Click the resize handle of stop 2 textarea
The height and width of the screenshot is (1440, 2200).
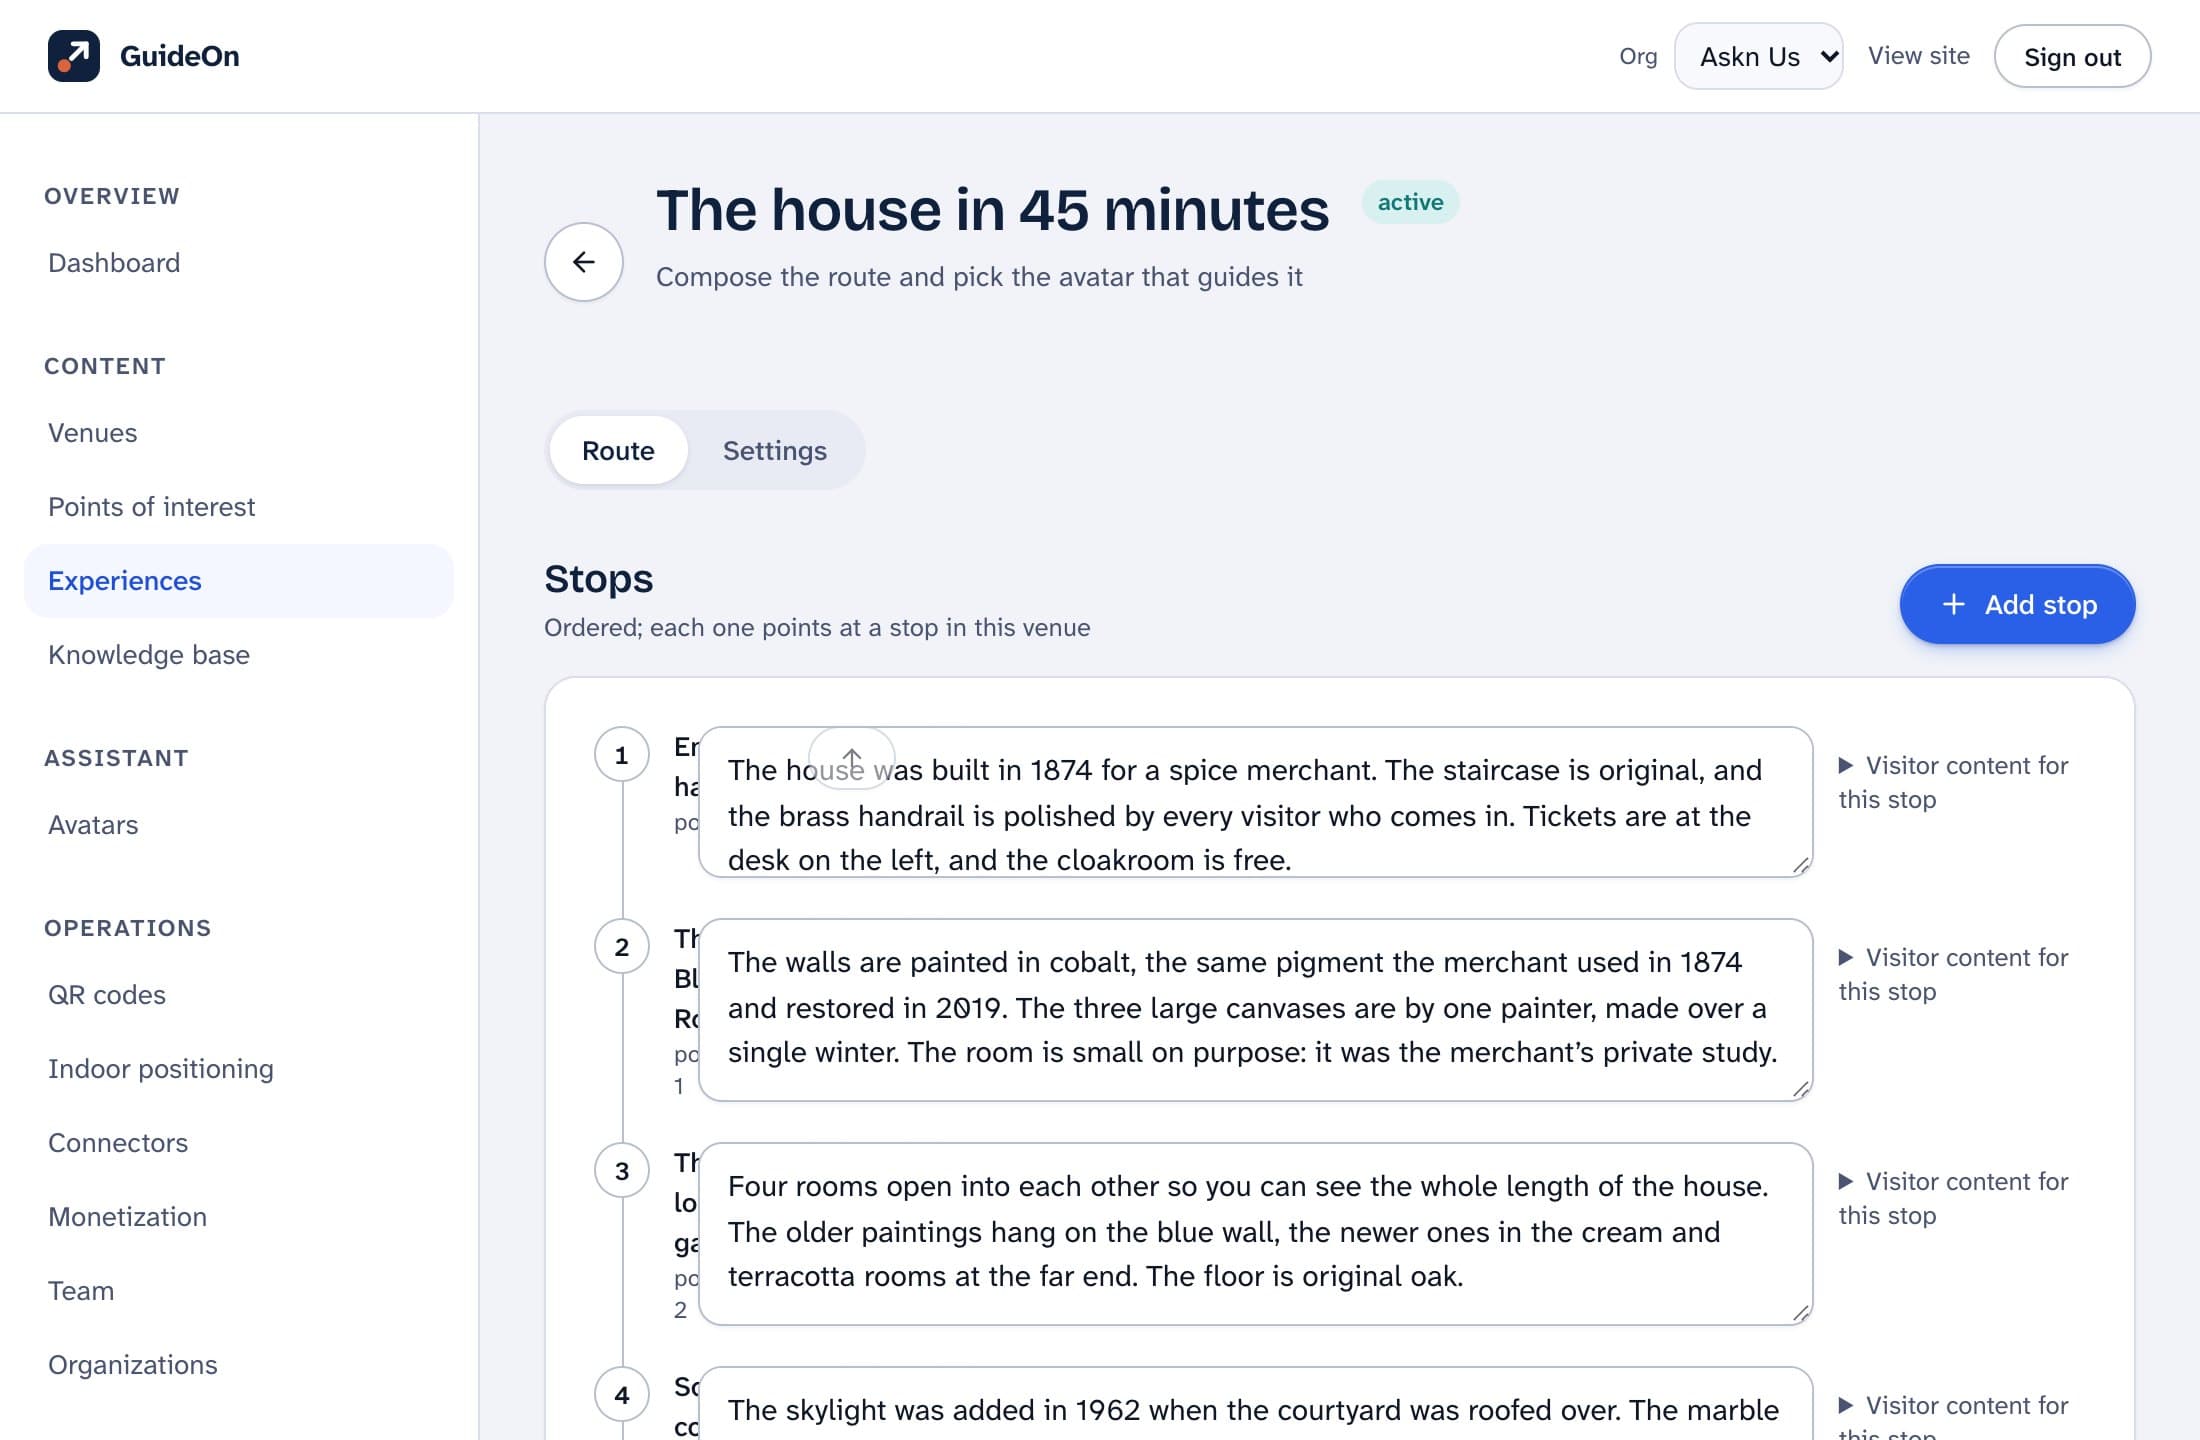[x=1801, y=1090]
